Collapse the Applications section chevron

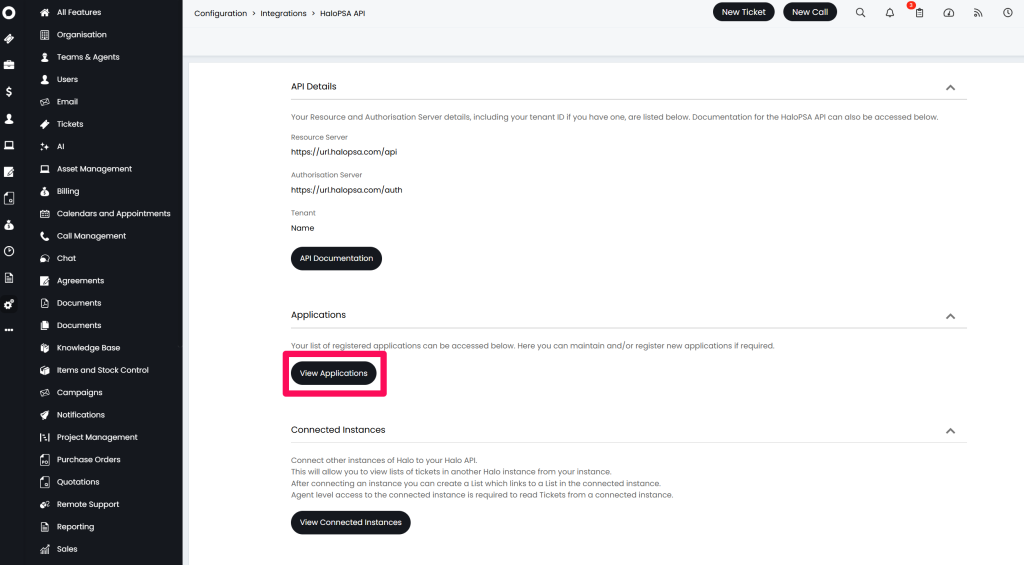point(950,316)
